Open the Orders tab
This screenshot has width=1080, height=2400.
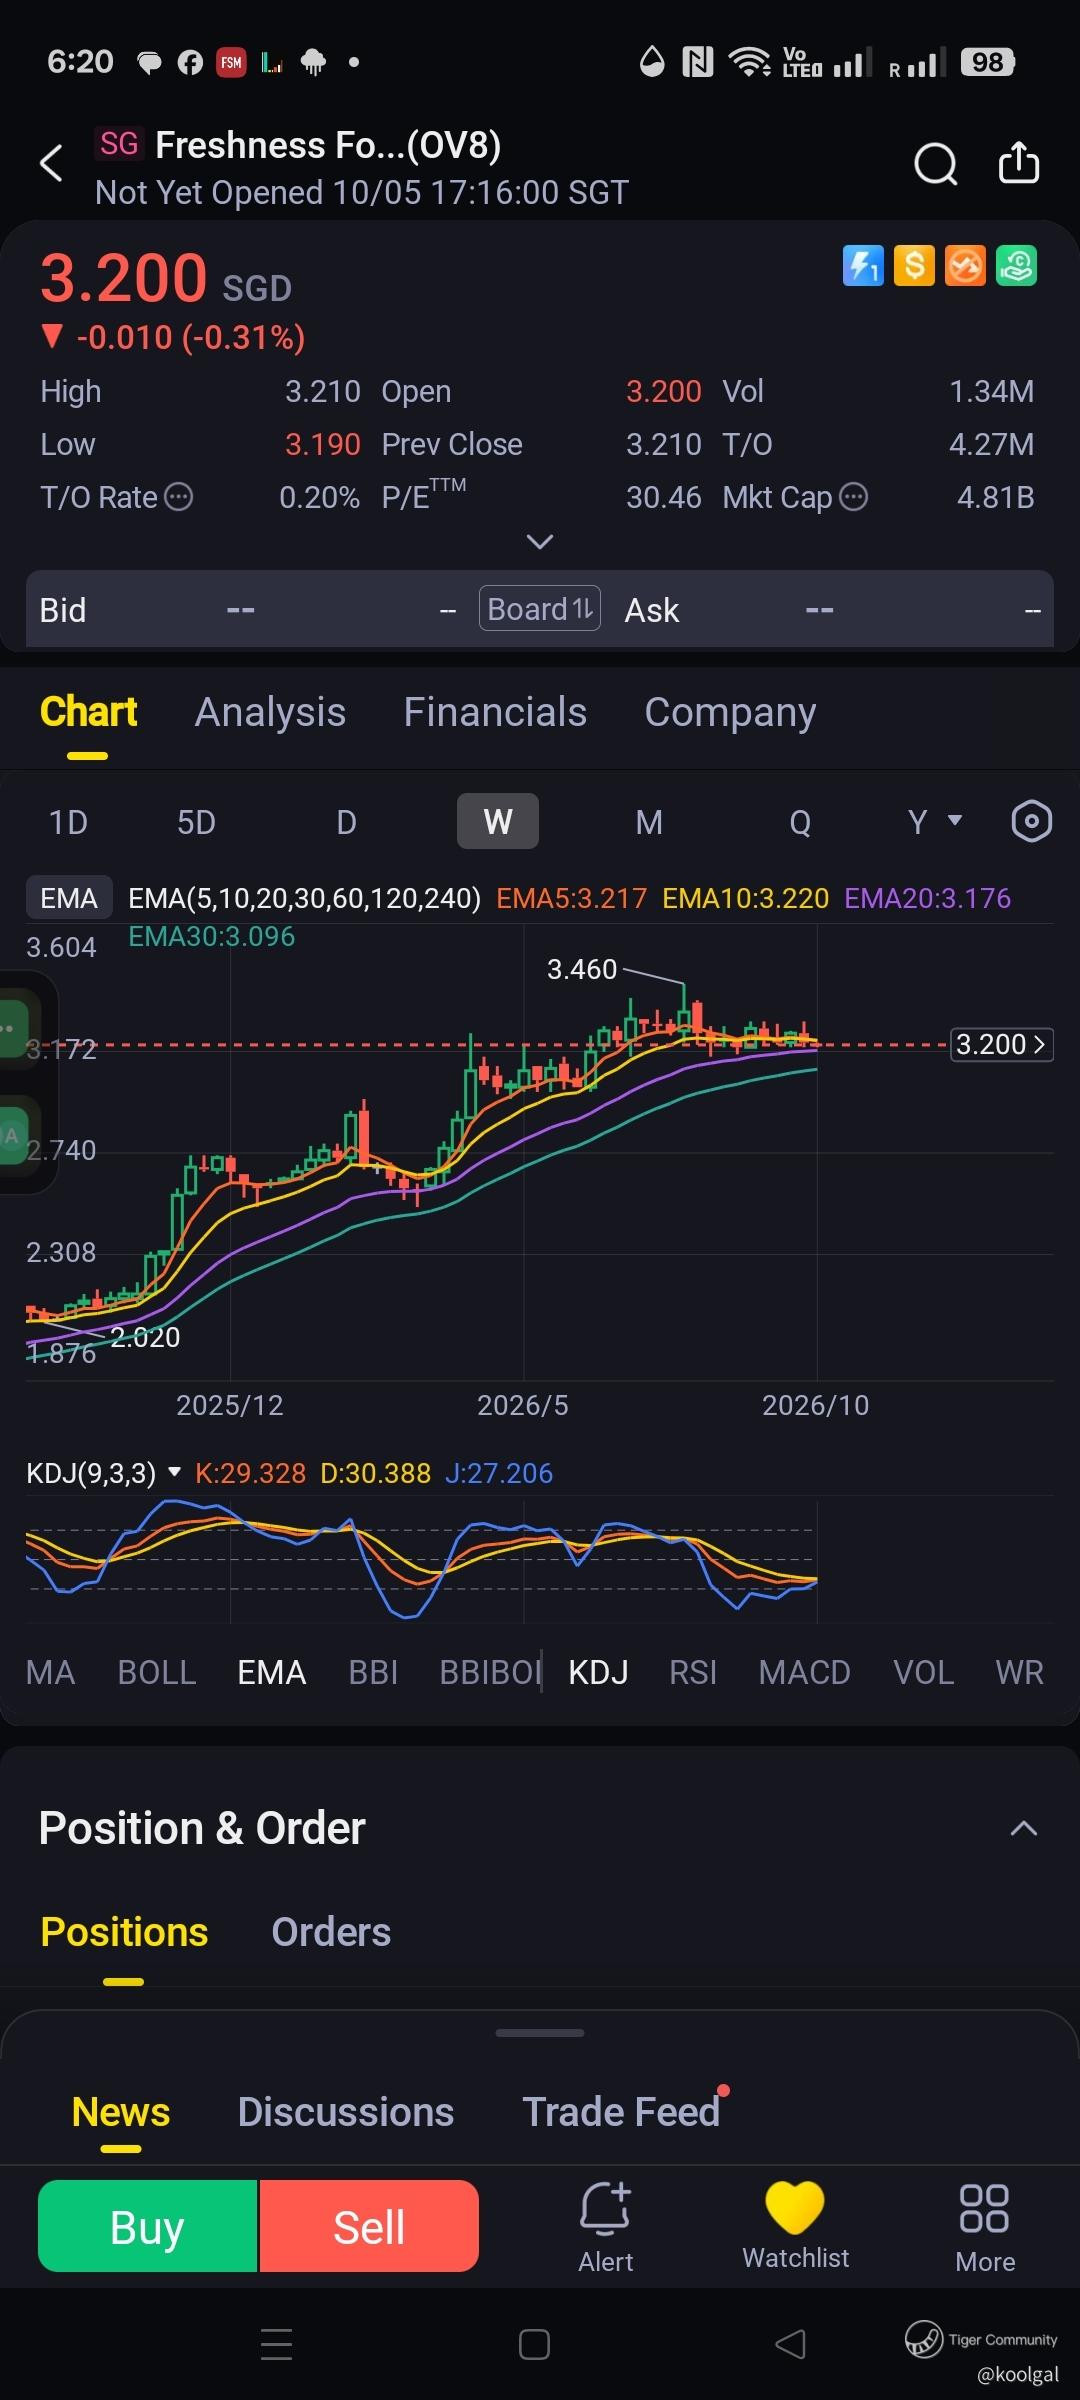(331, 1932)
